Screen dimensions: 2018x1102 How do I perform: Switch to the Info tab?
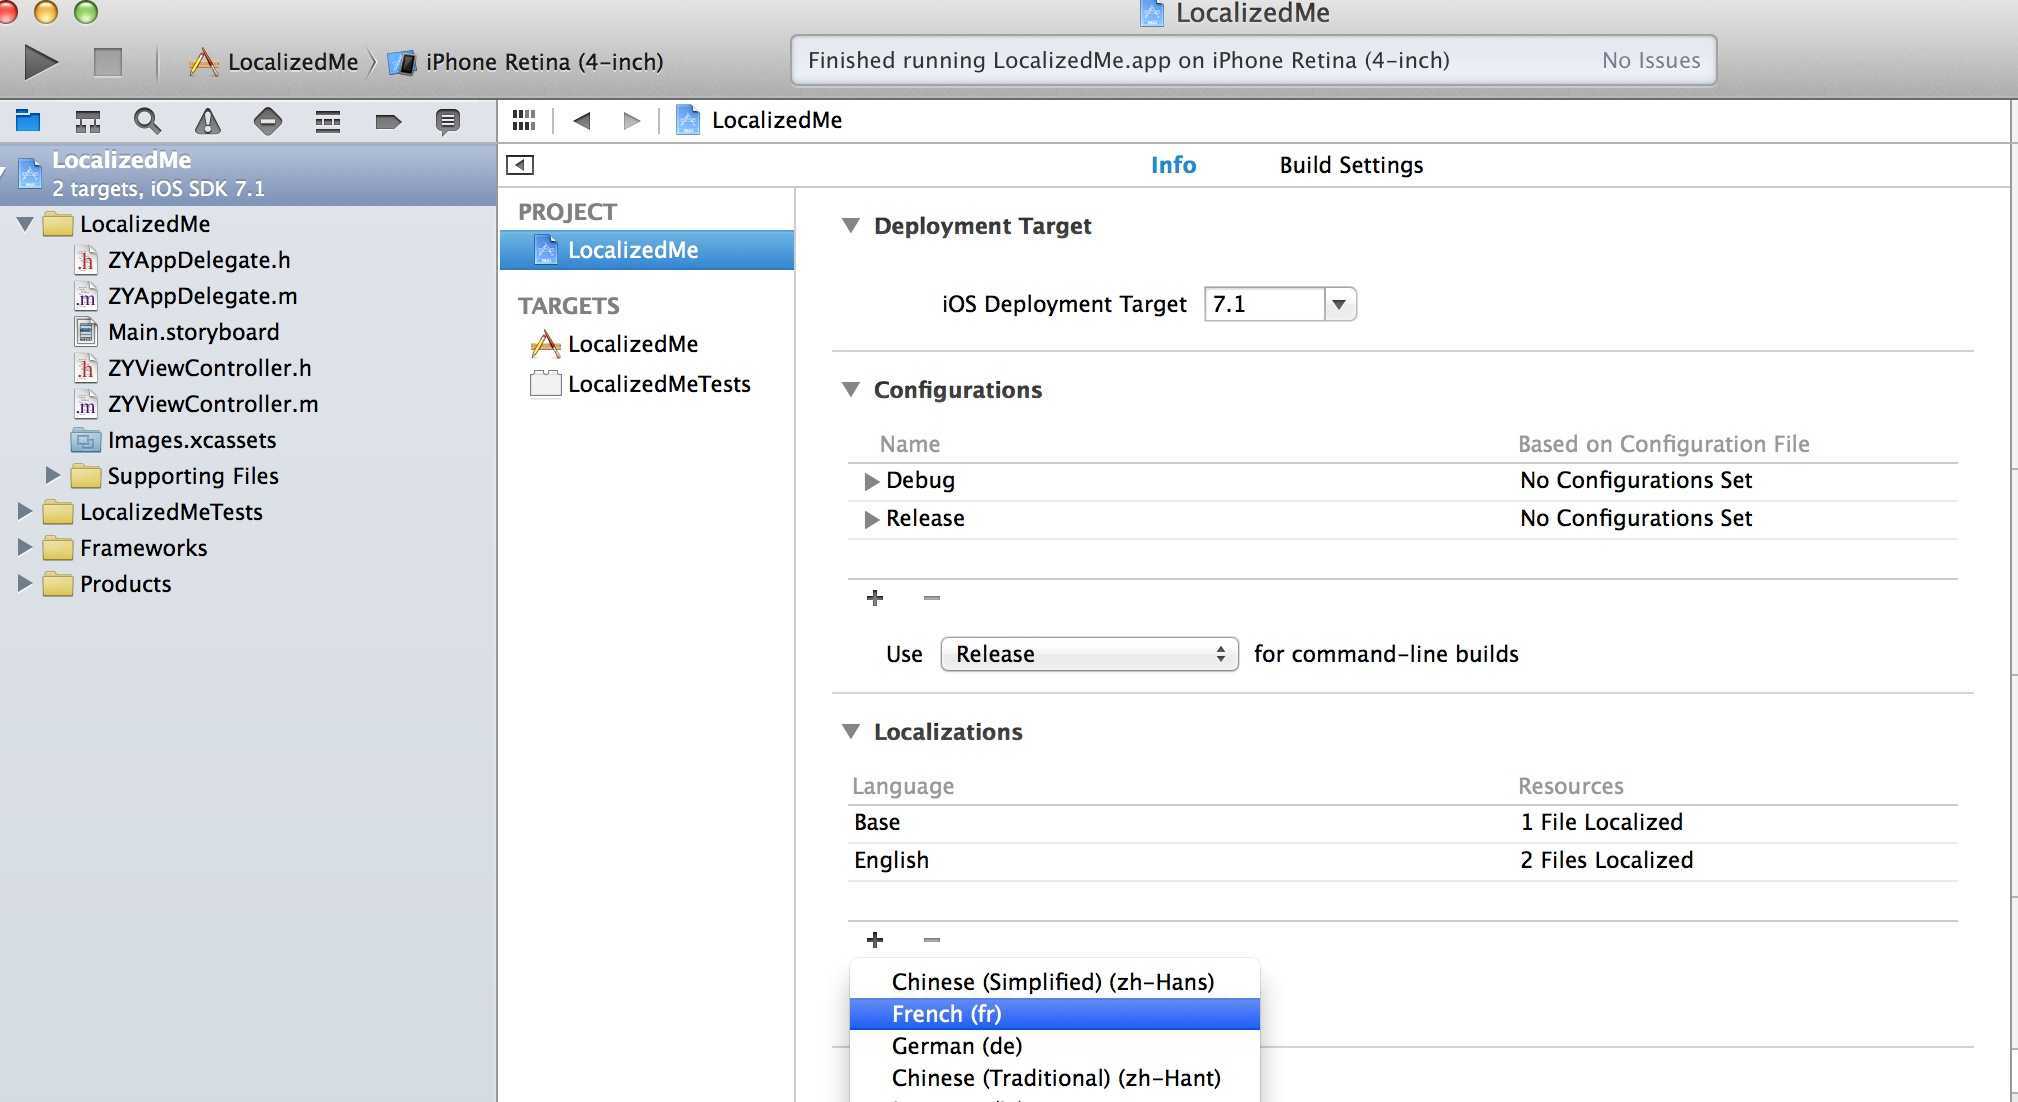point(1173,165)
